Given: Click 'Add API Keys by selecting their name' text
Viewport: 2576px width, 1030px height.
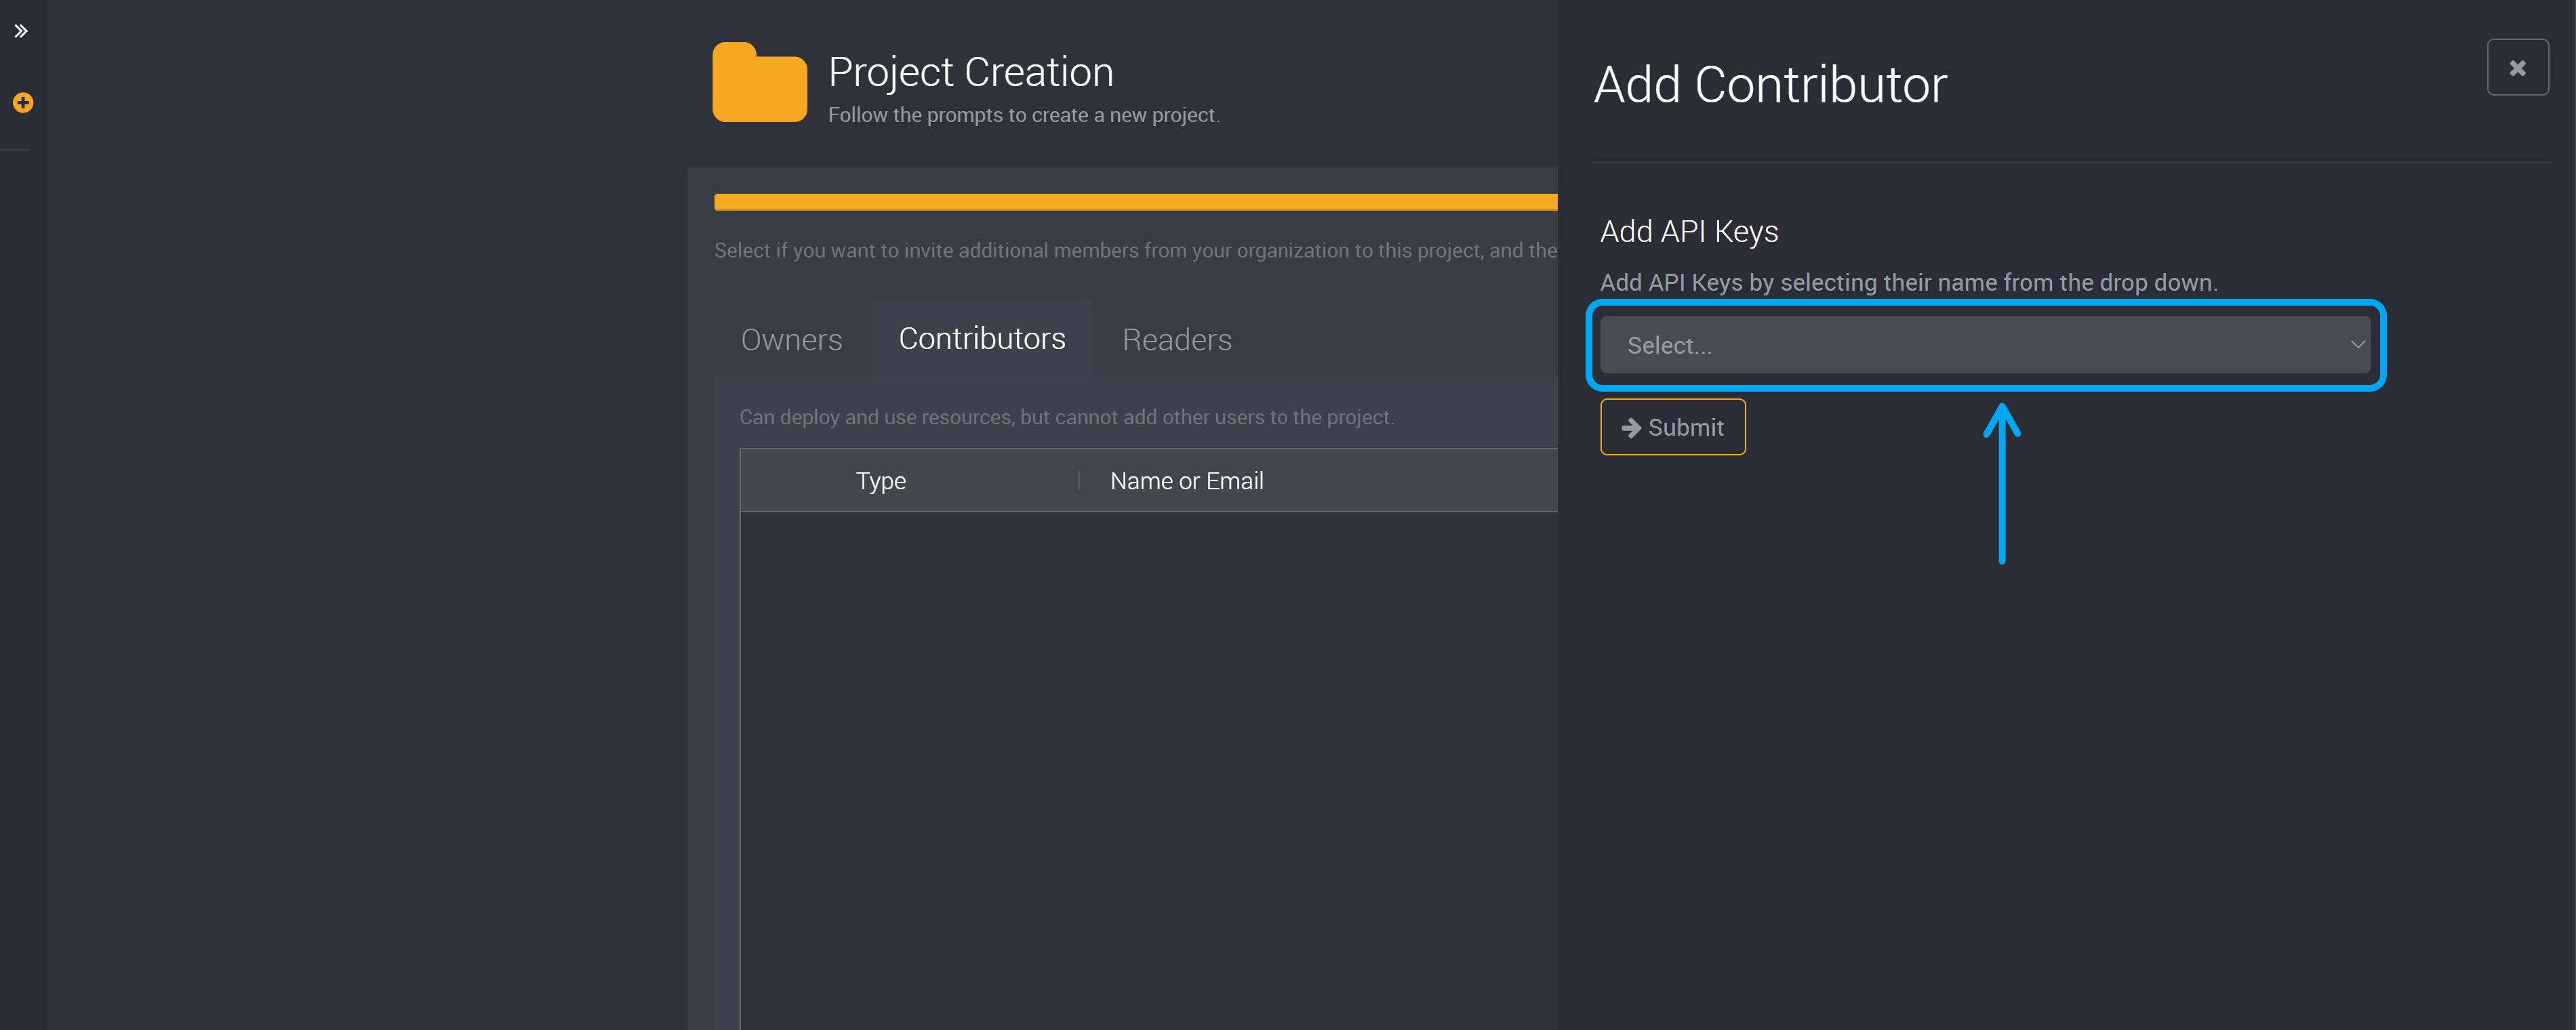Looking at the screenshot, I should point(1908,283).
